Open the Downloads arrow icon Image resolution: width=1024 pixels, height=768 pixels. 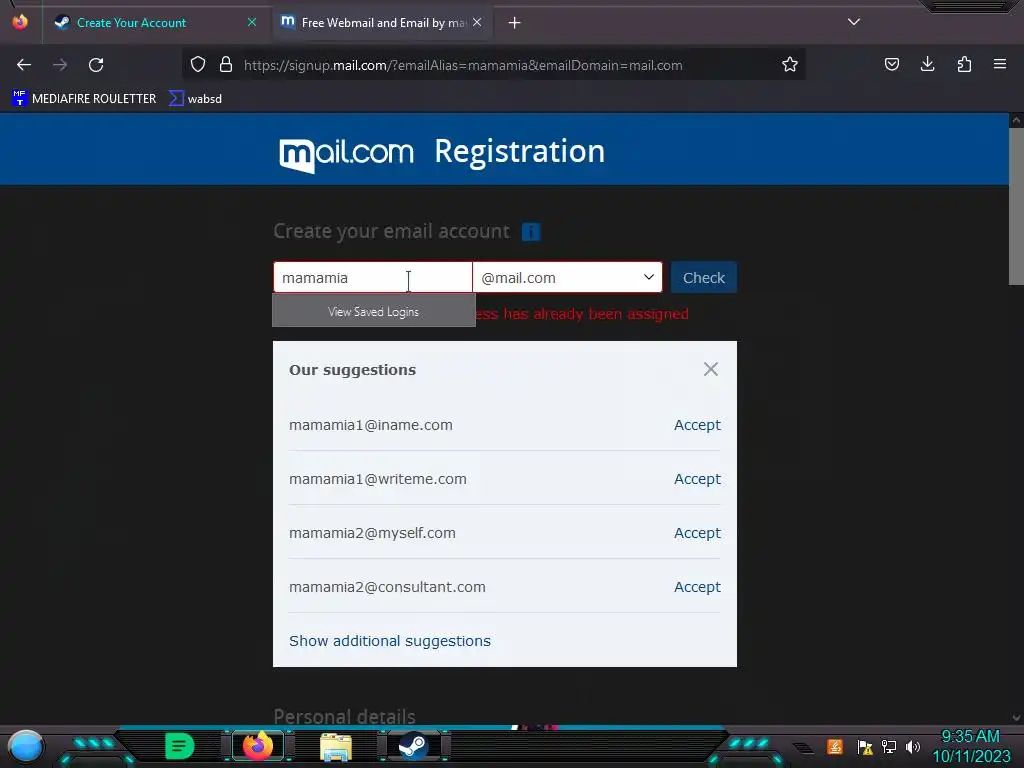click(927, 65)
